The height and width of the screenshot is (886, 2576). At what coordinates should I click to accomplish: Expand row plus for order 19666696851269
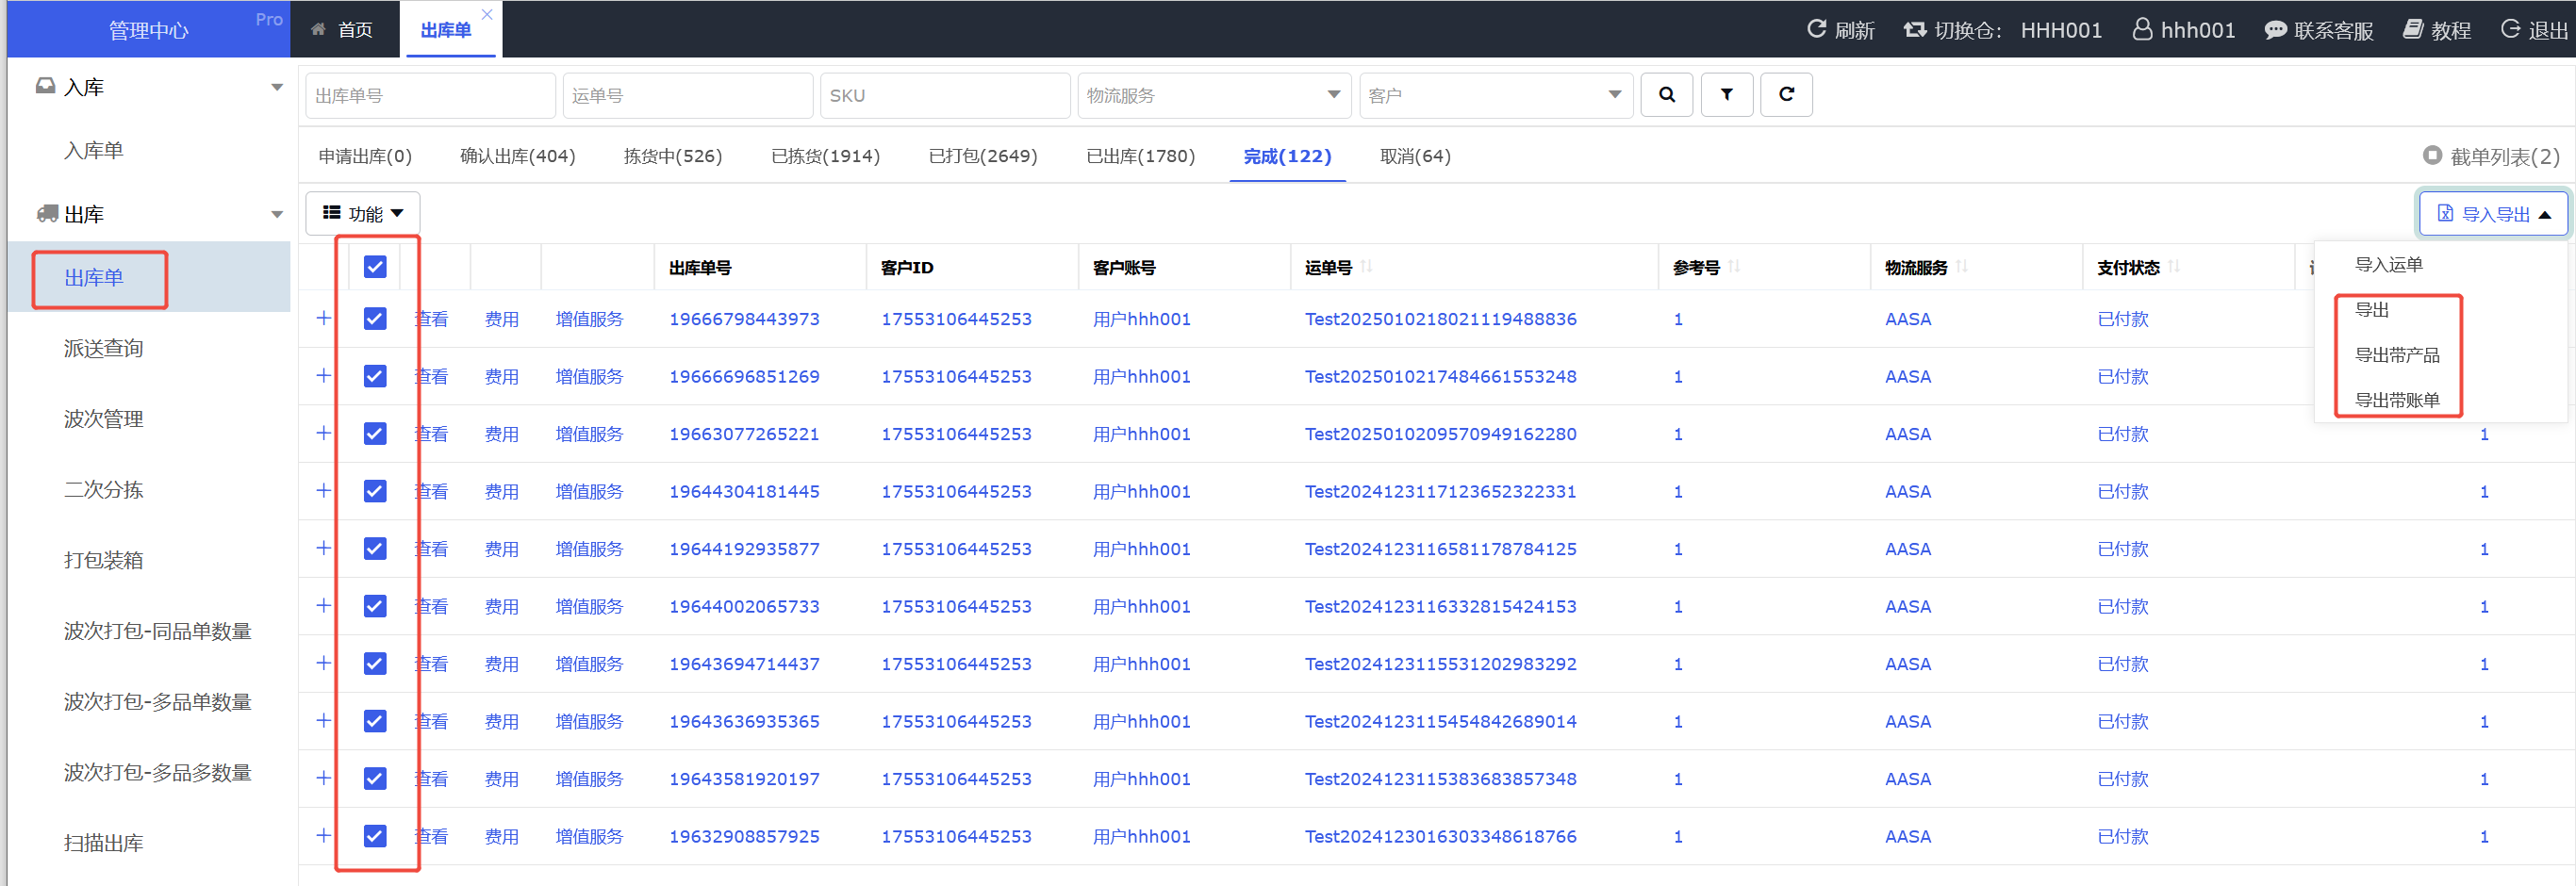323,375
